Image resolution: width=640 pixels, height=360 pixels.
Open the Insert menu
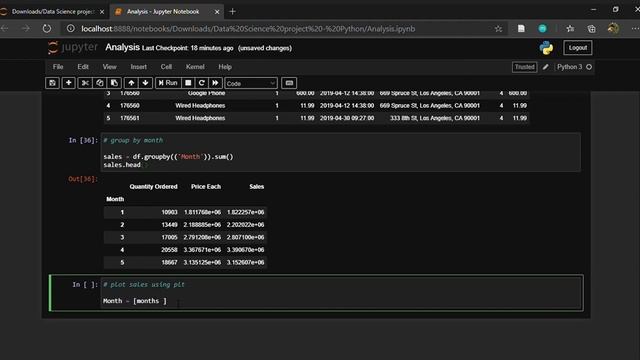point(138,67)
